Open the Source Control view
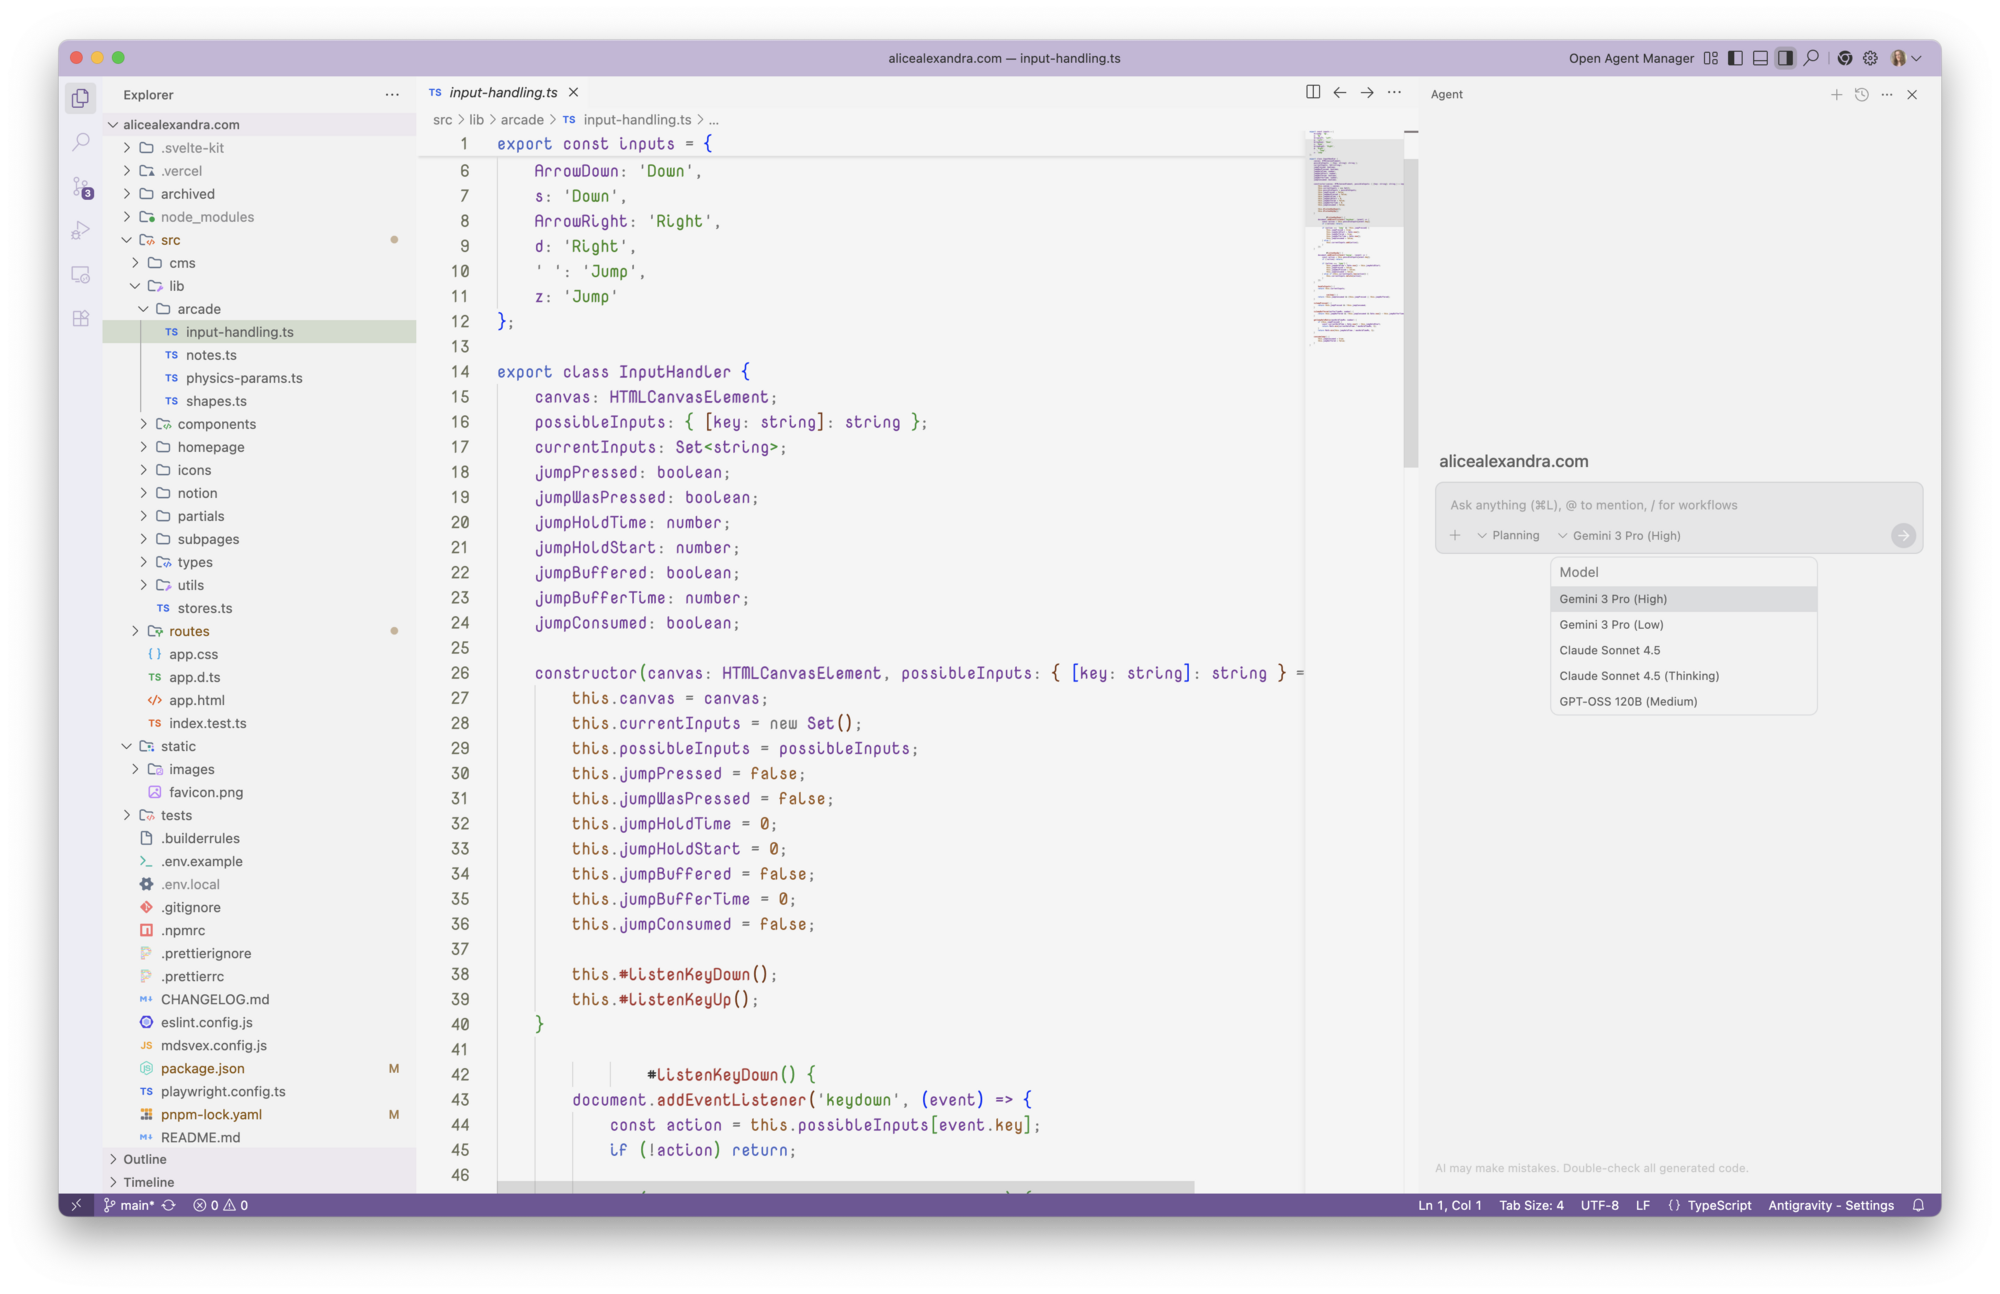 click(81, 187)
